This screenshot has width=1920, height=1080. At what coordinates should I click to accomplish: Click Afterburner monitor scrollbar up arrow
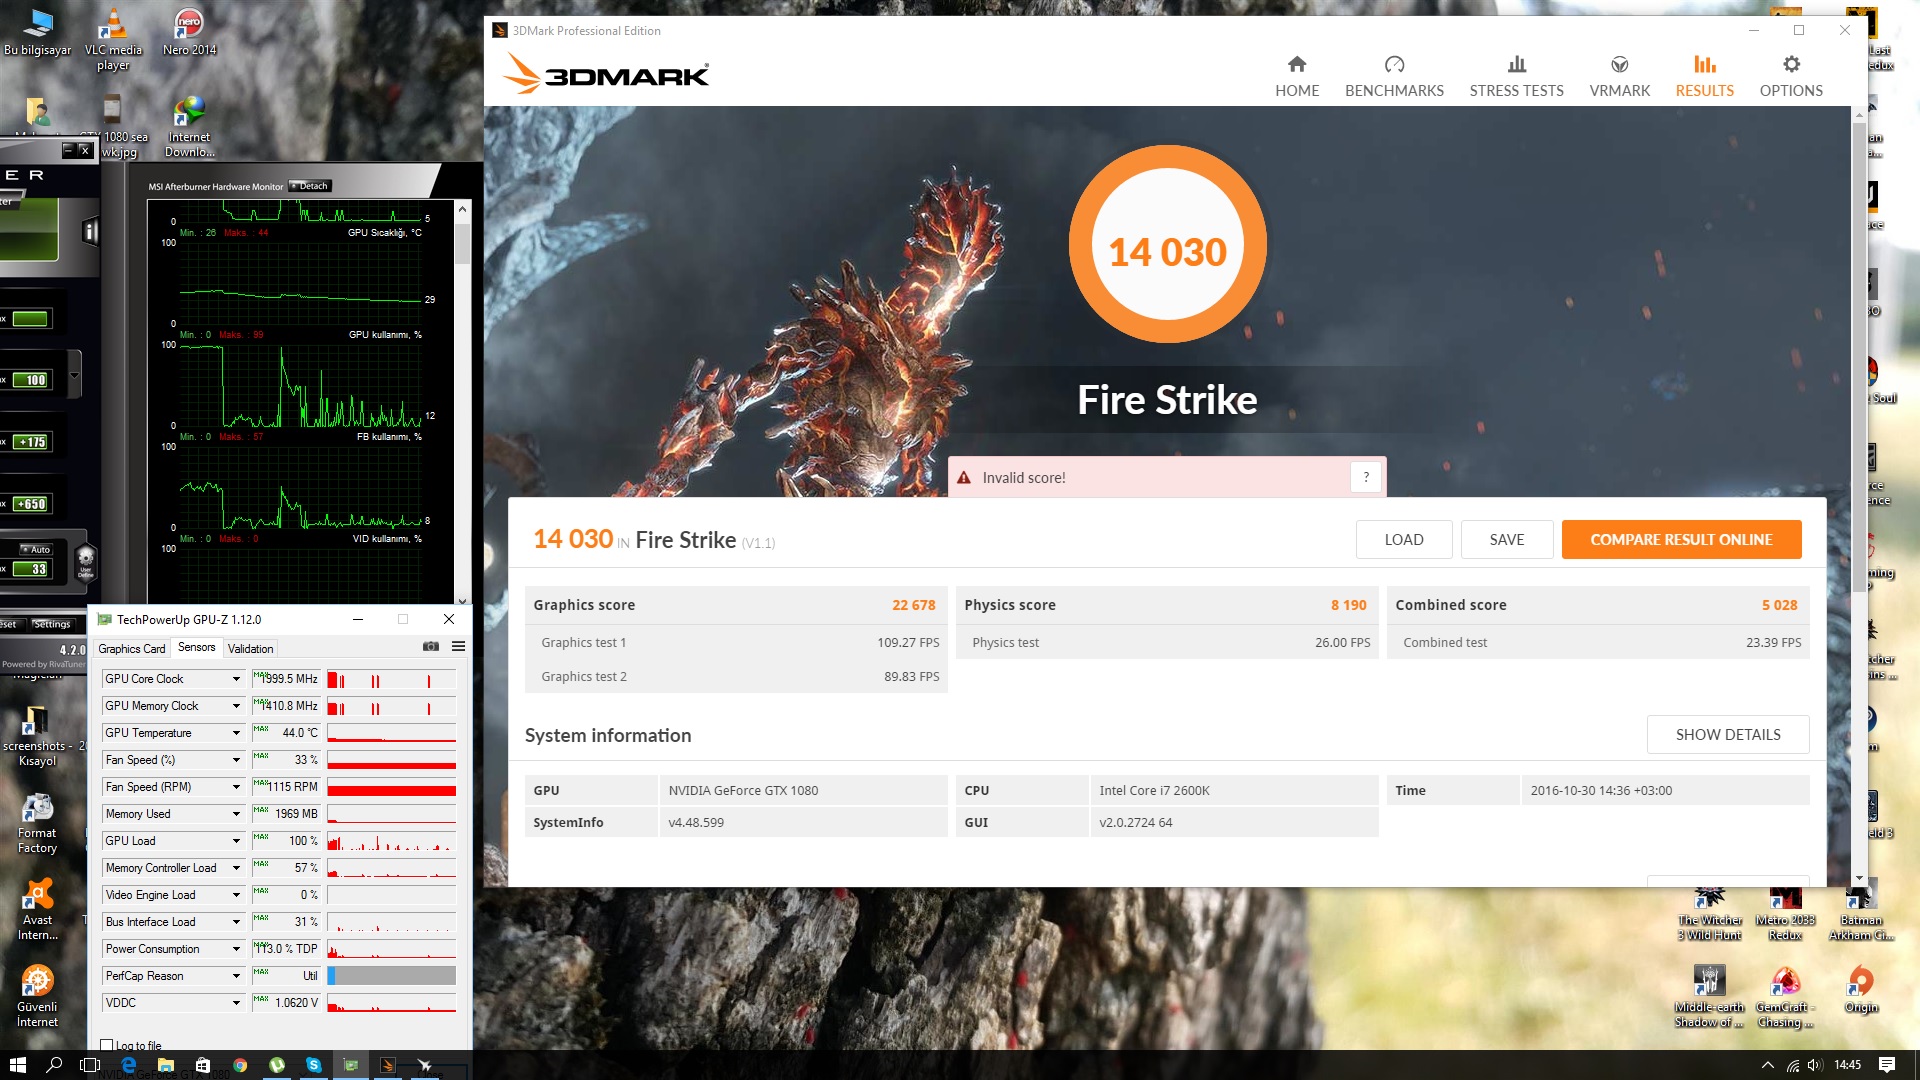(x=462, y=209)
